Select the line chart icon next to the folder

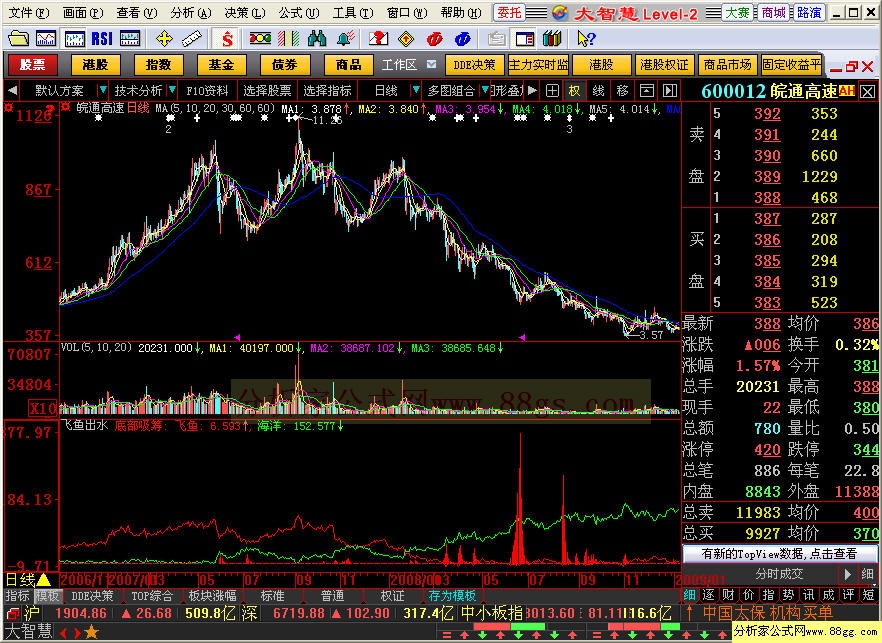[x=46, y=39]
